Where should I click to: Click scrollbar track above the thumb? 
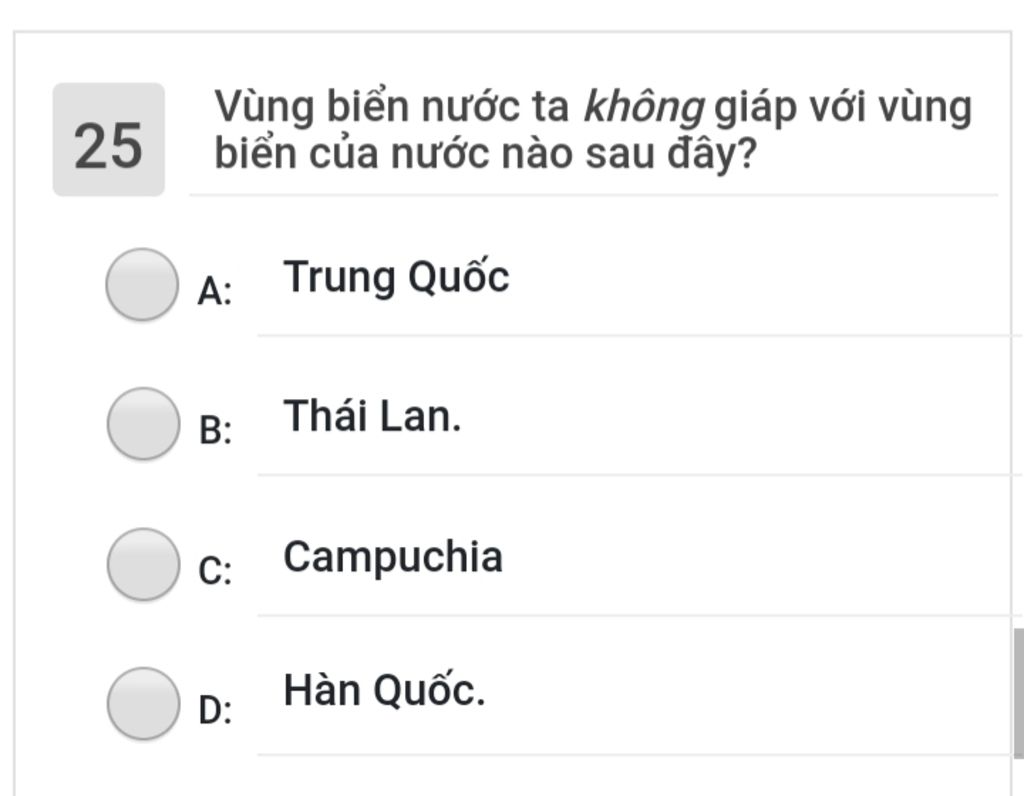tap(1018, 326)
